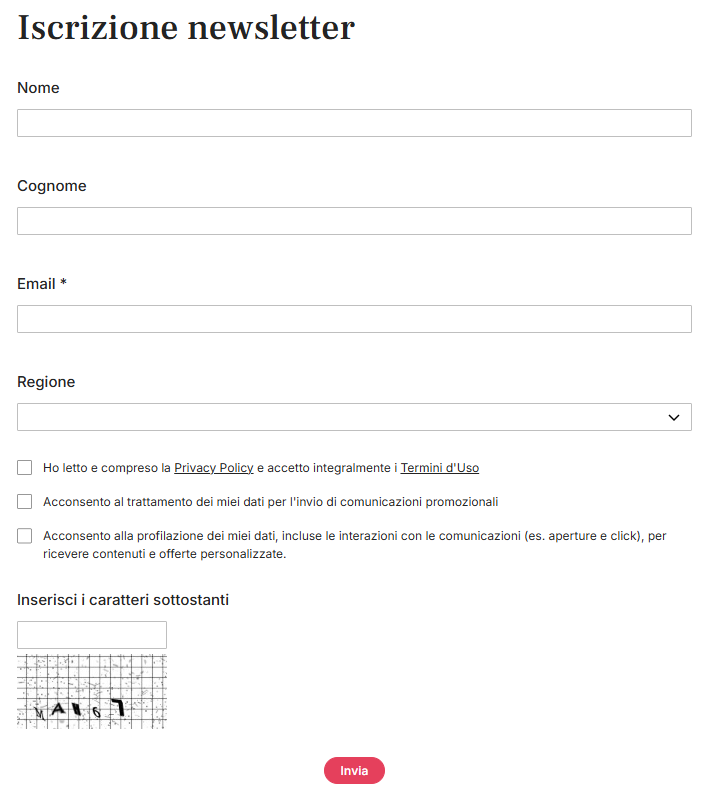
Task: Click the Regione dropdown chevron arrow
Action: (x=674, y=417)
